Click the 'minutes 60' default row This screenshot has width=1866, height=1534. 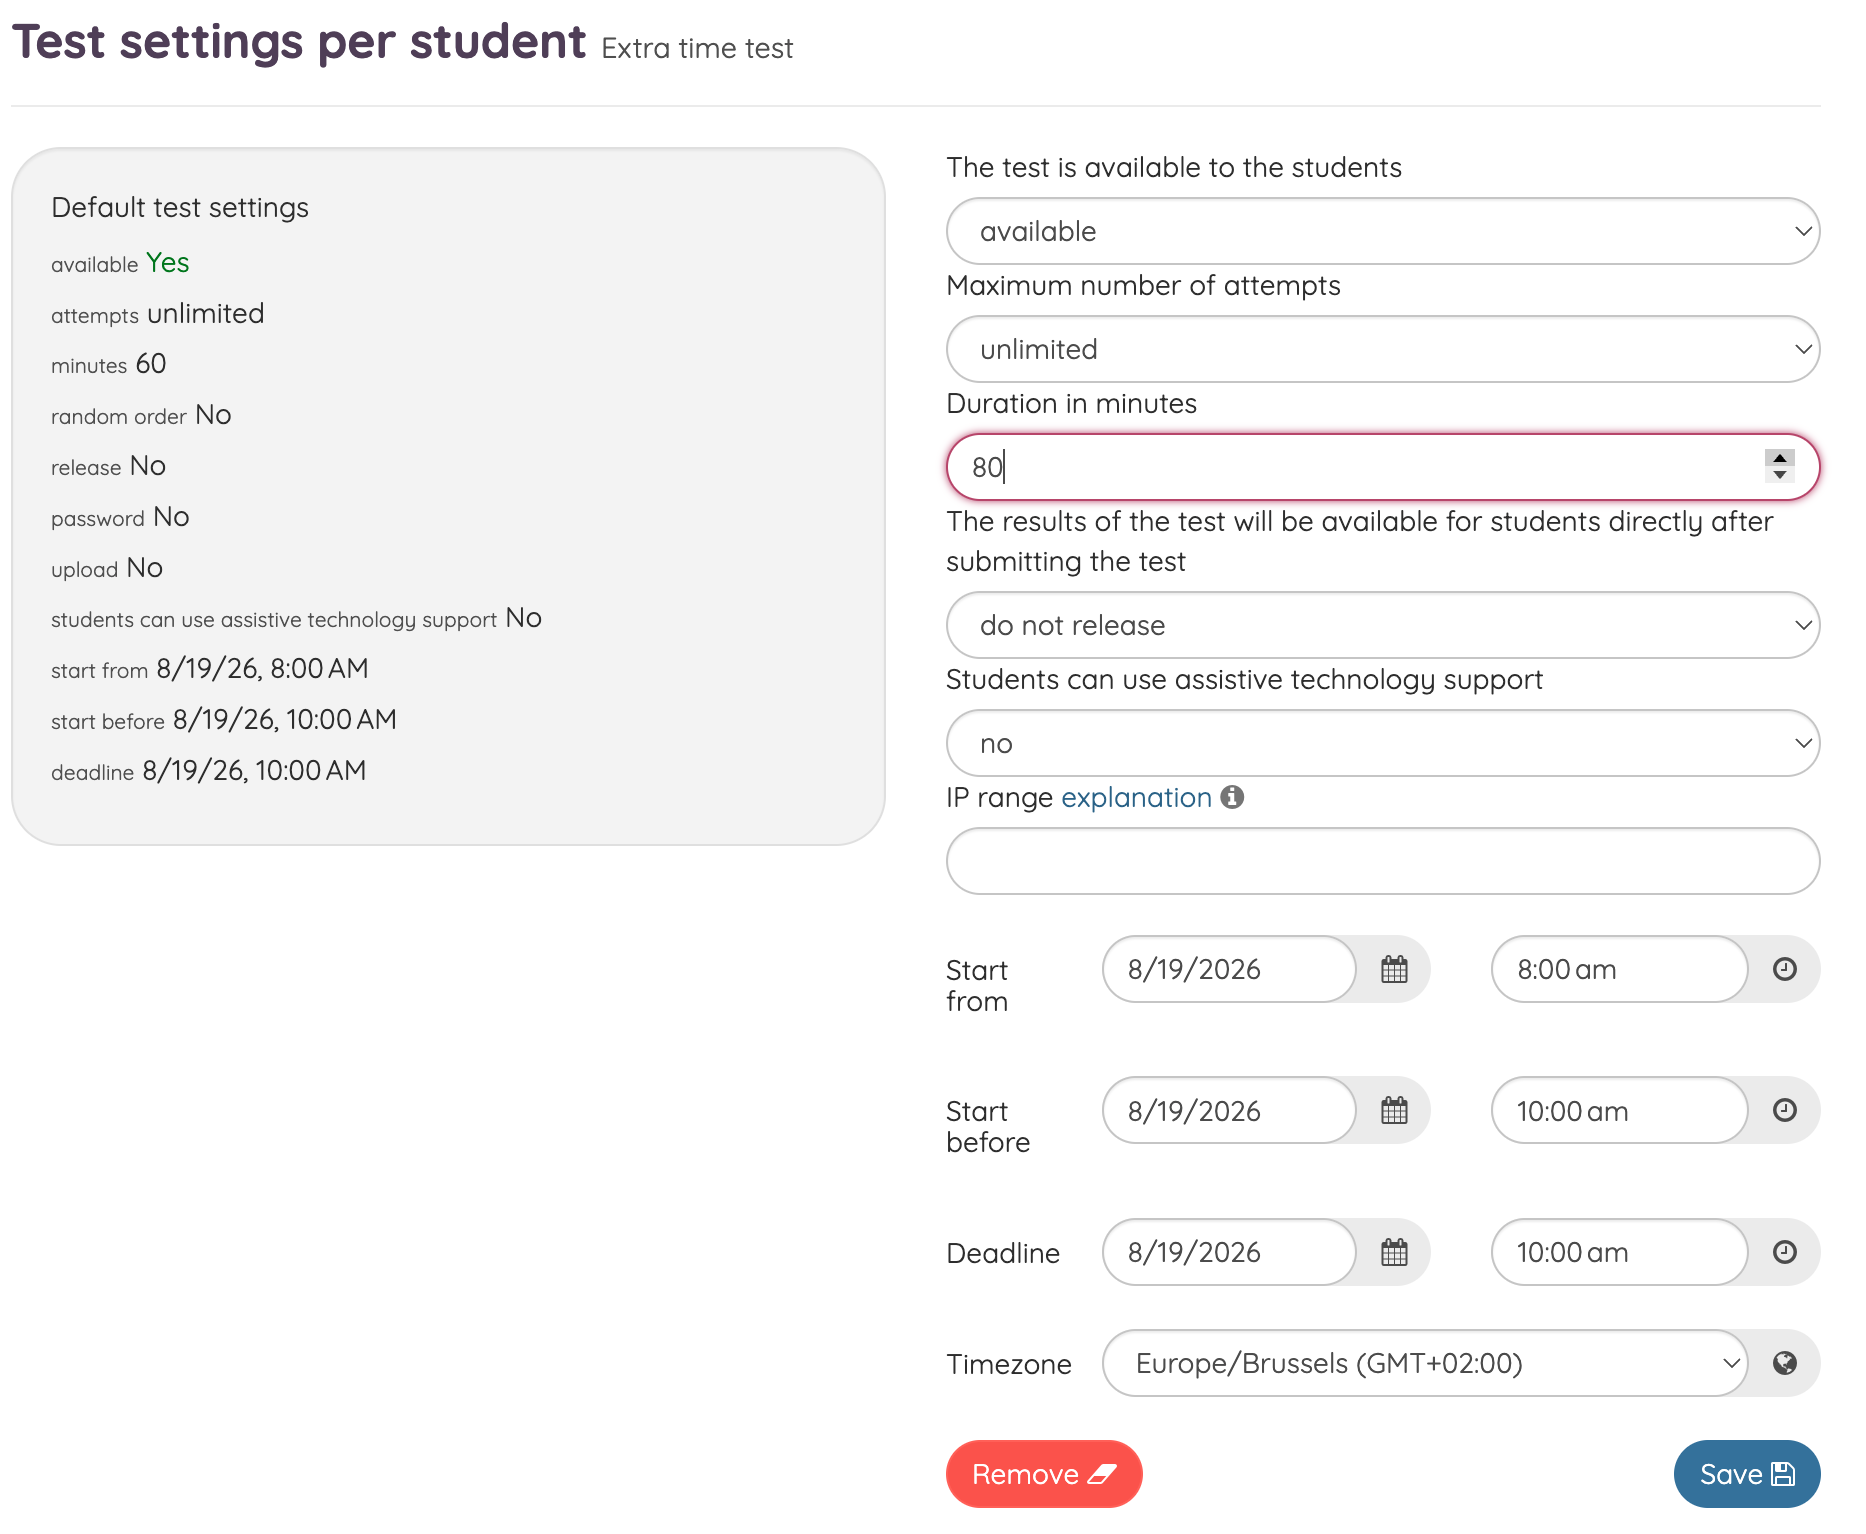click(109, 364)
